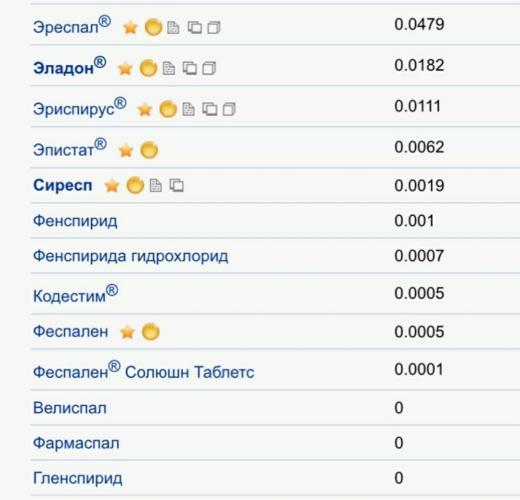Viewport: 520px width, 500px height.
Task: Open the Эреспал drug link
Action: [x=72, y=25]
